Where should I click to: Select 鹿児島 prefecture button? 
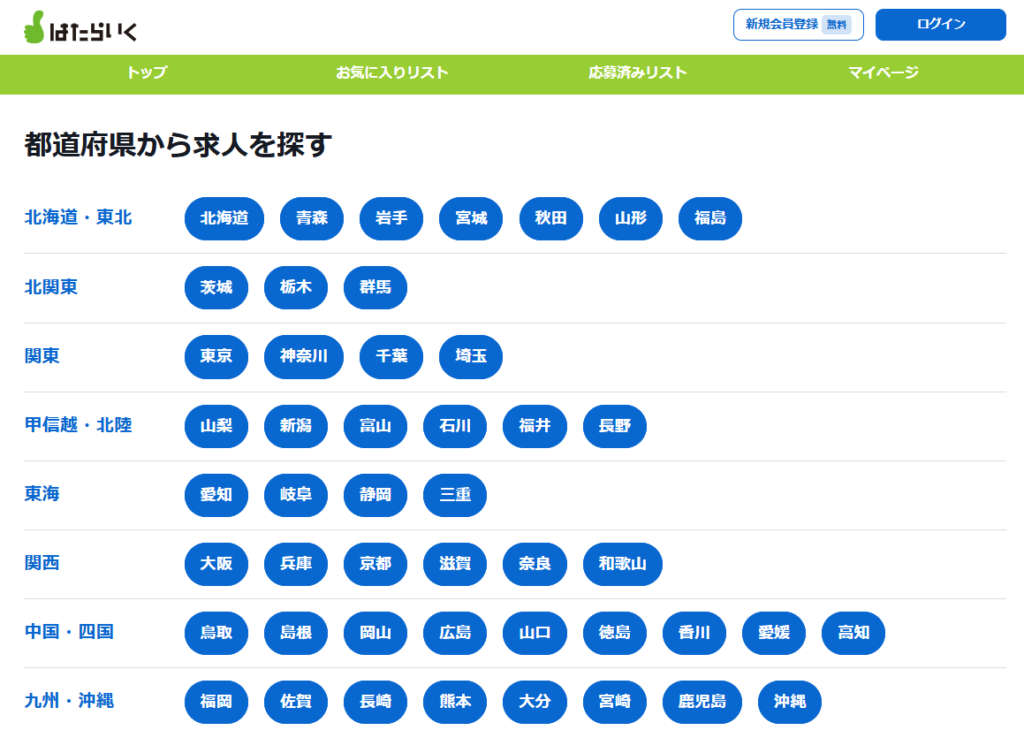click(x=702, y=702)
